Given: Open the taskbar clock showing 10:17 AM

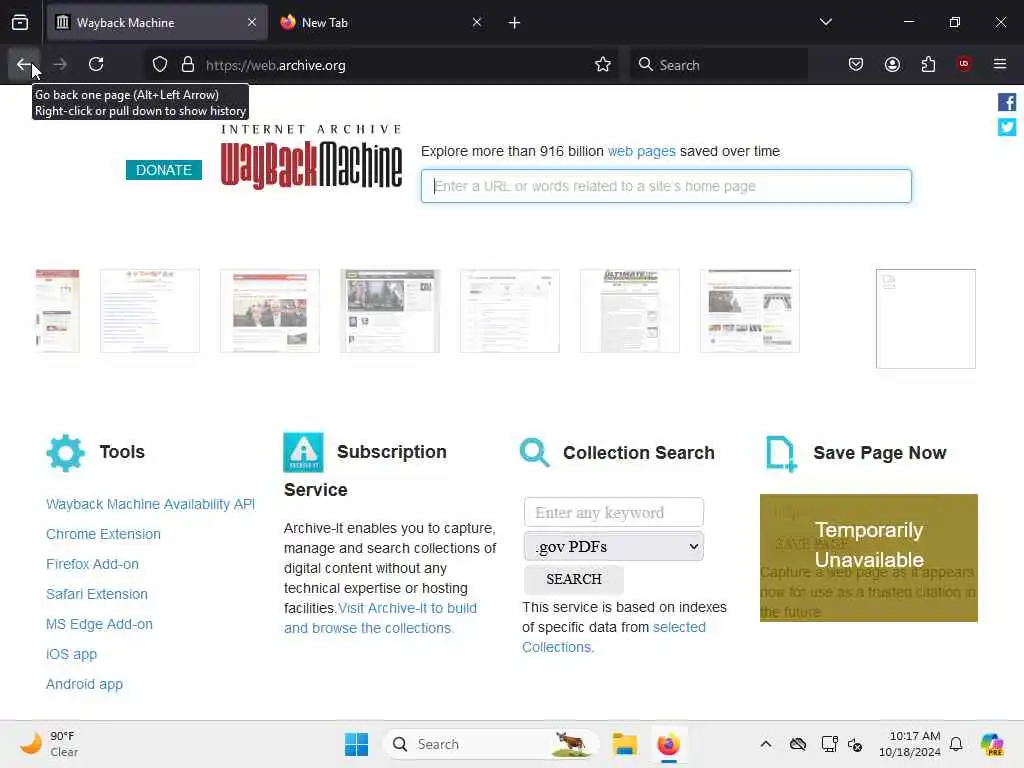Looking at the screenshot, I should click(910, 744).
